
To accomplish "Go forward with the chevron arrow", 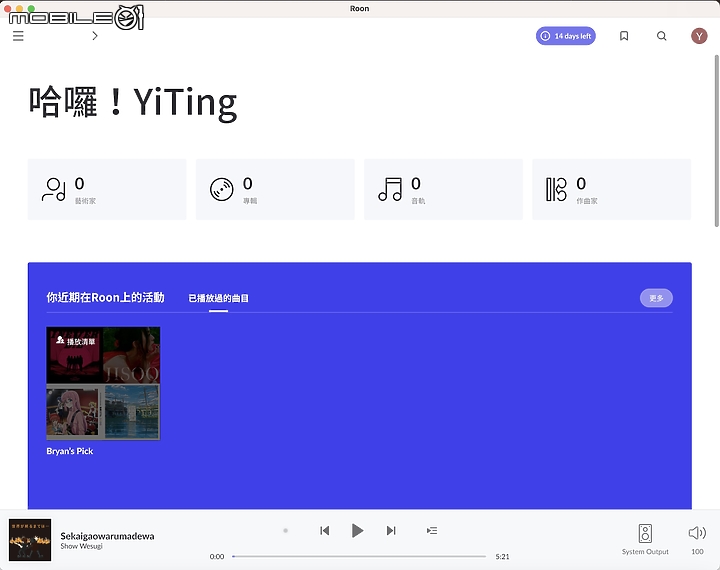I will 95,36.
